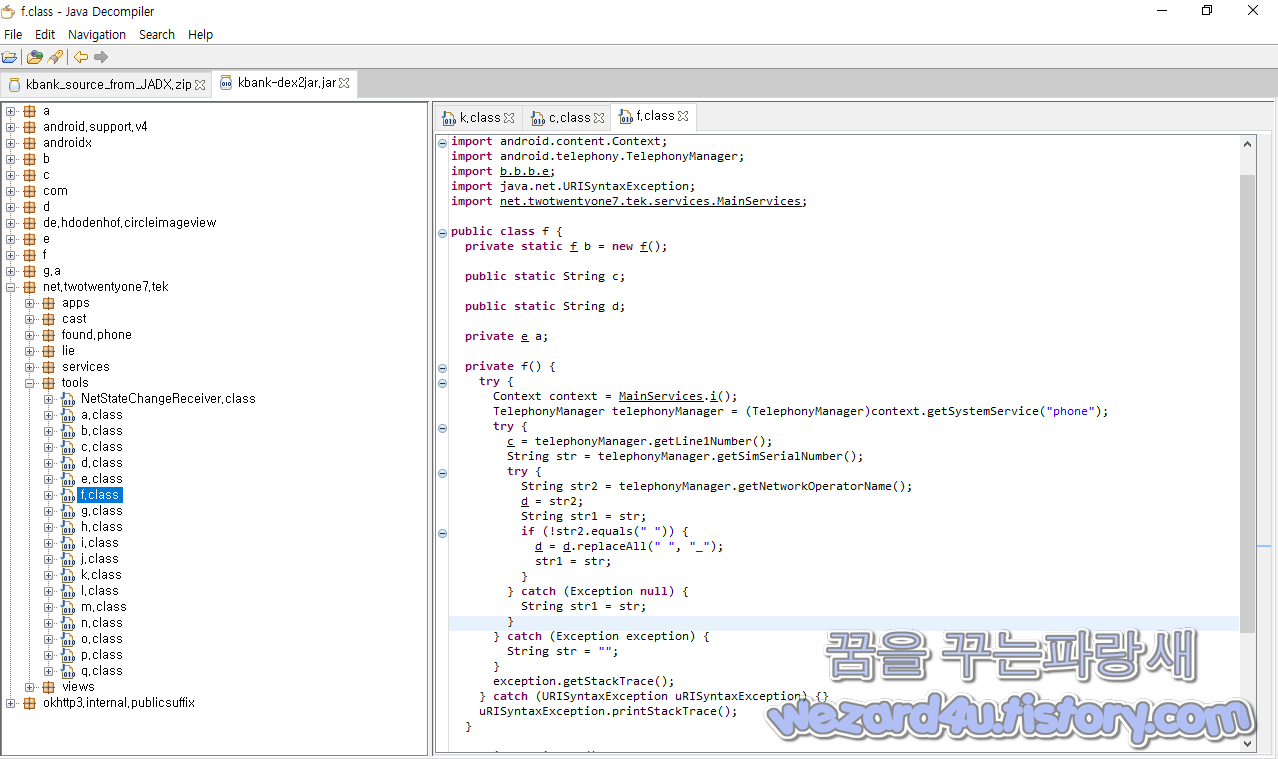Open the Search menu

(157, 34)
